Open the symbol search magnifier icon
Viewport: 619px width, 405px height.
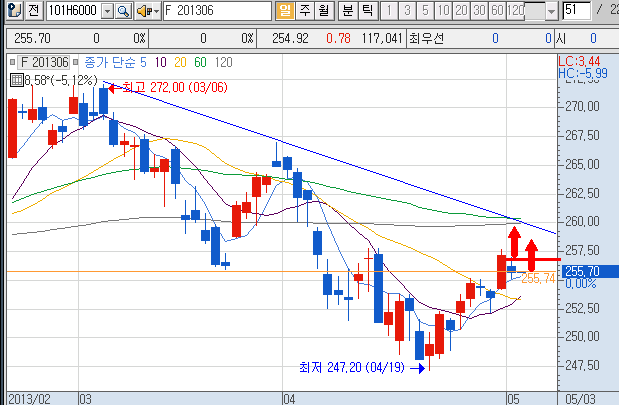(123, 11)
